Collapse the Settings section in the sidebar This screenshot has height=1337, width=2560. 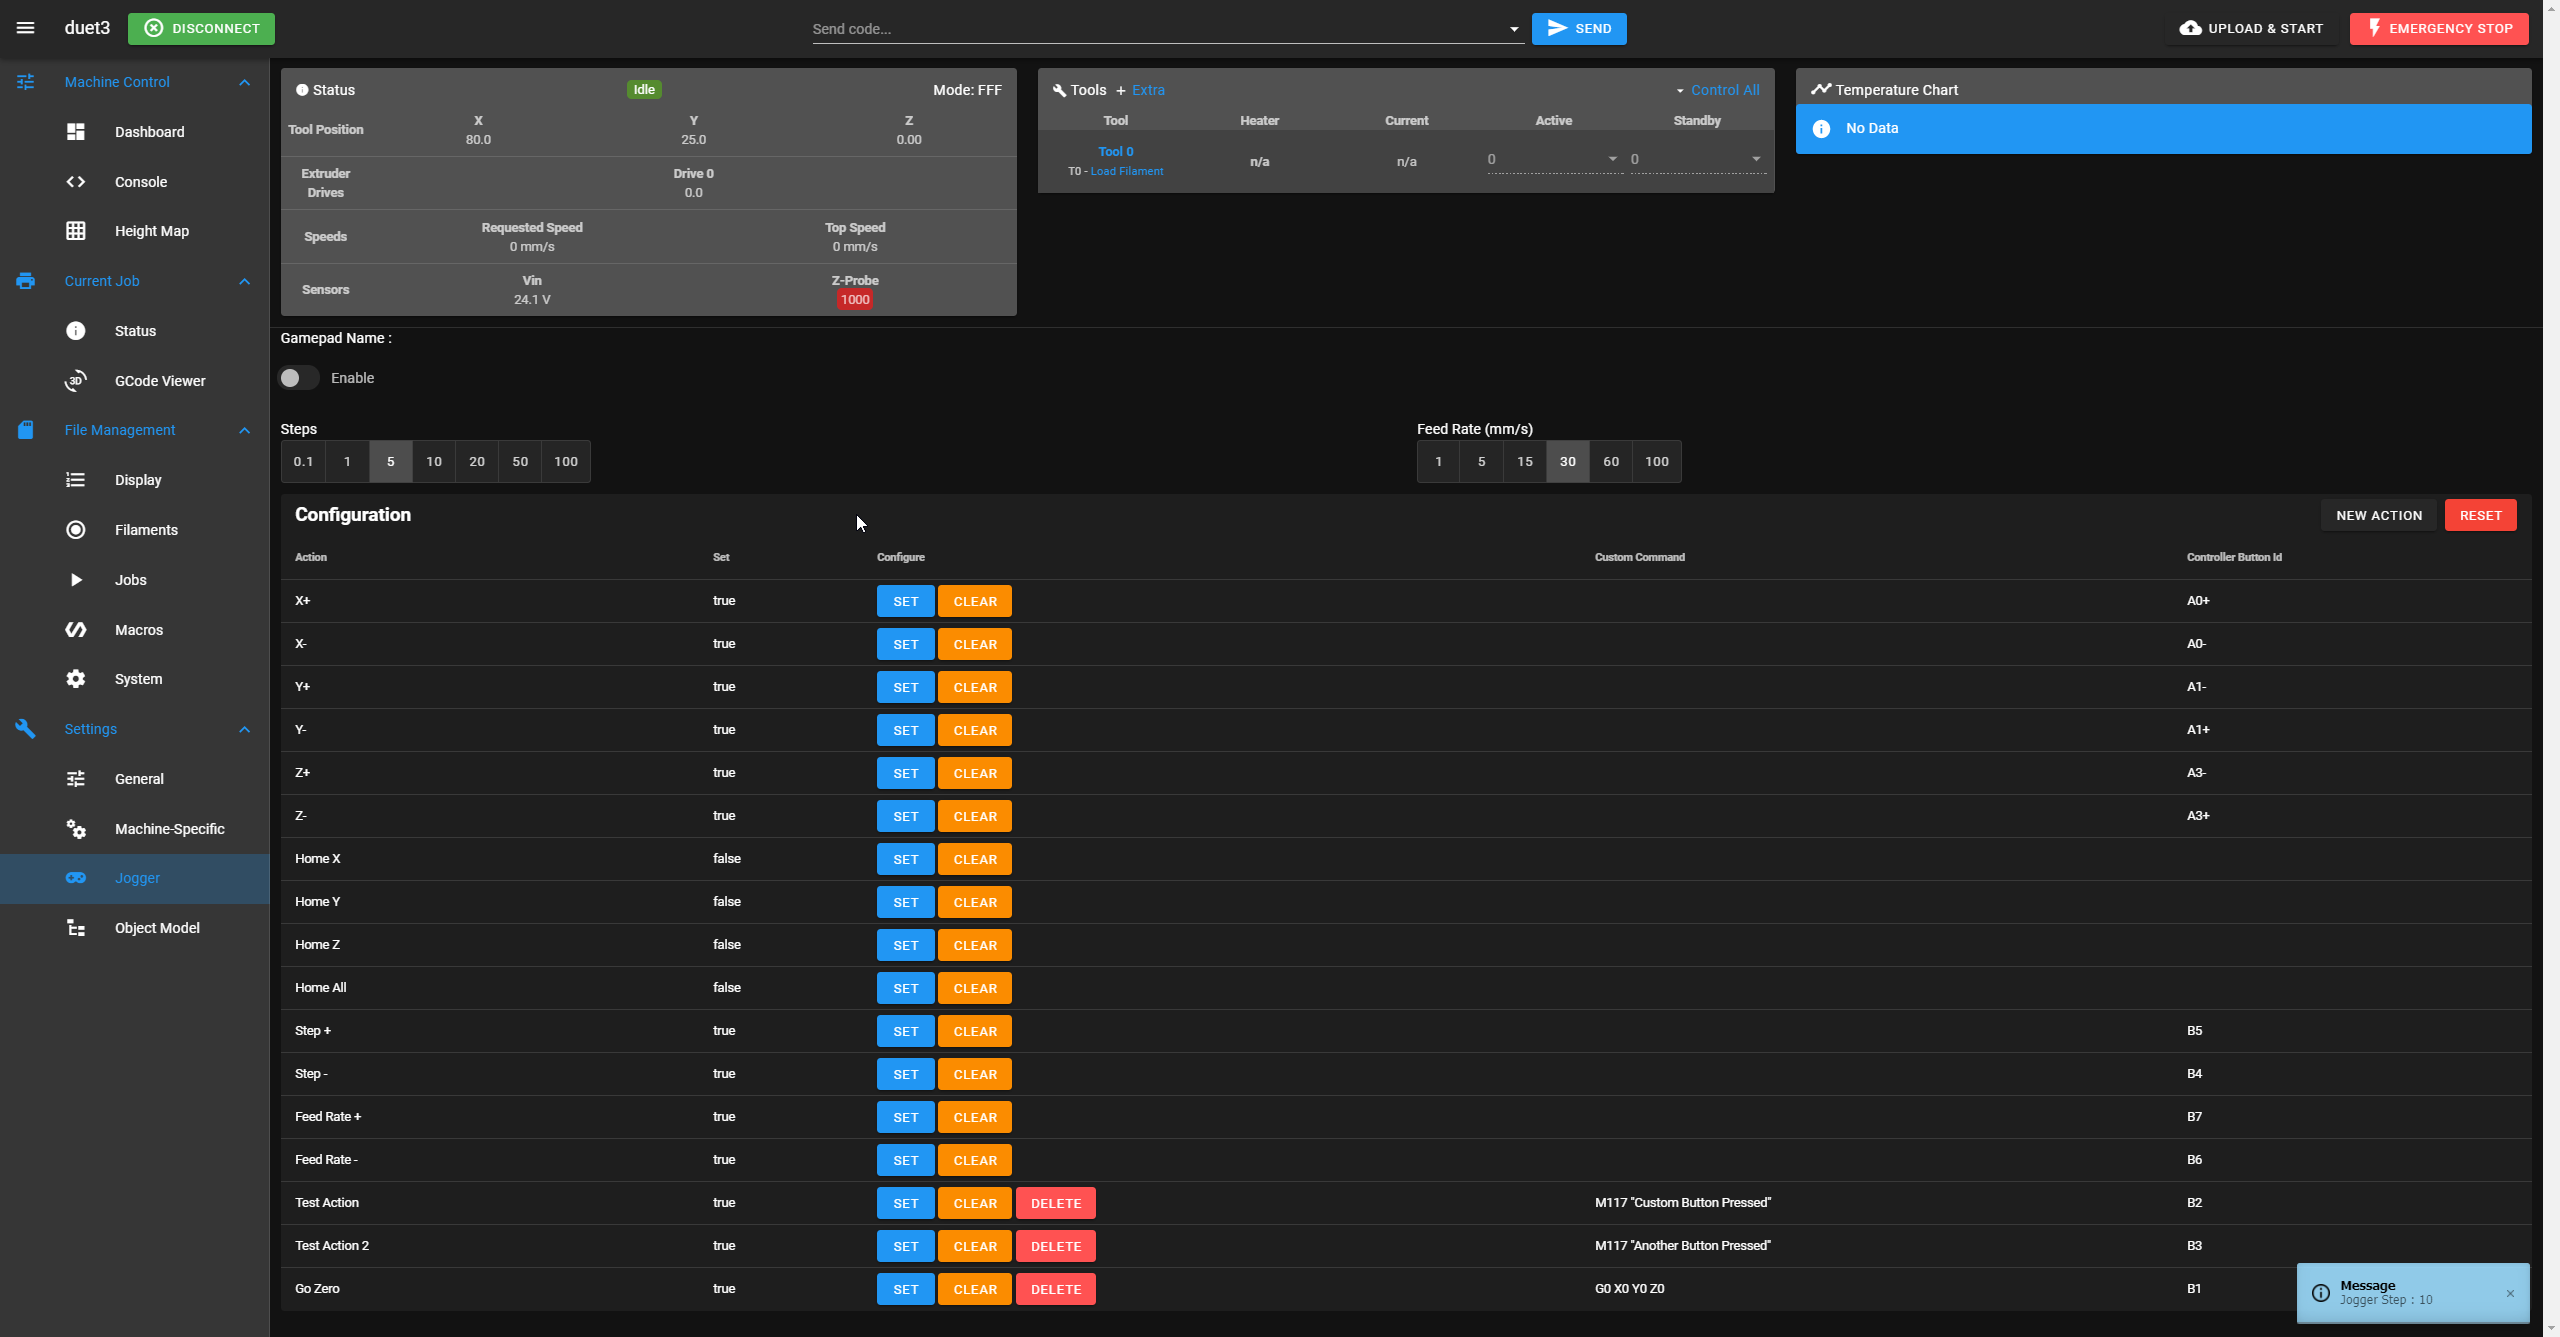(x=245, y=729)
